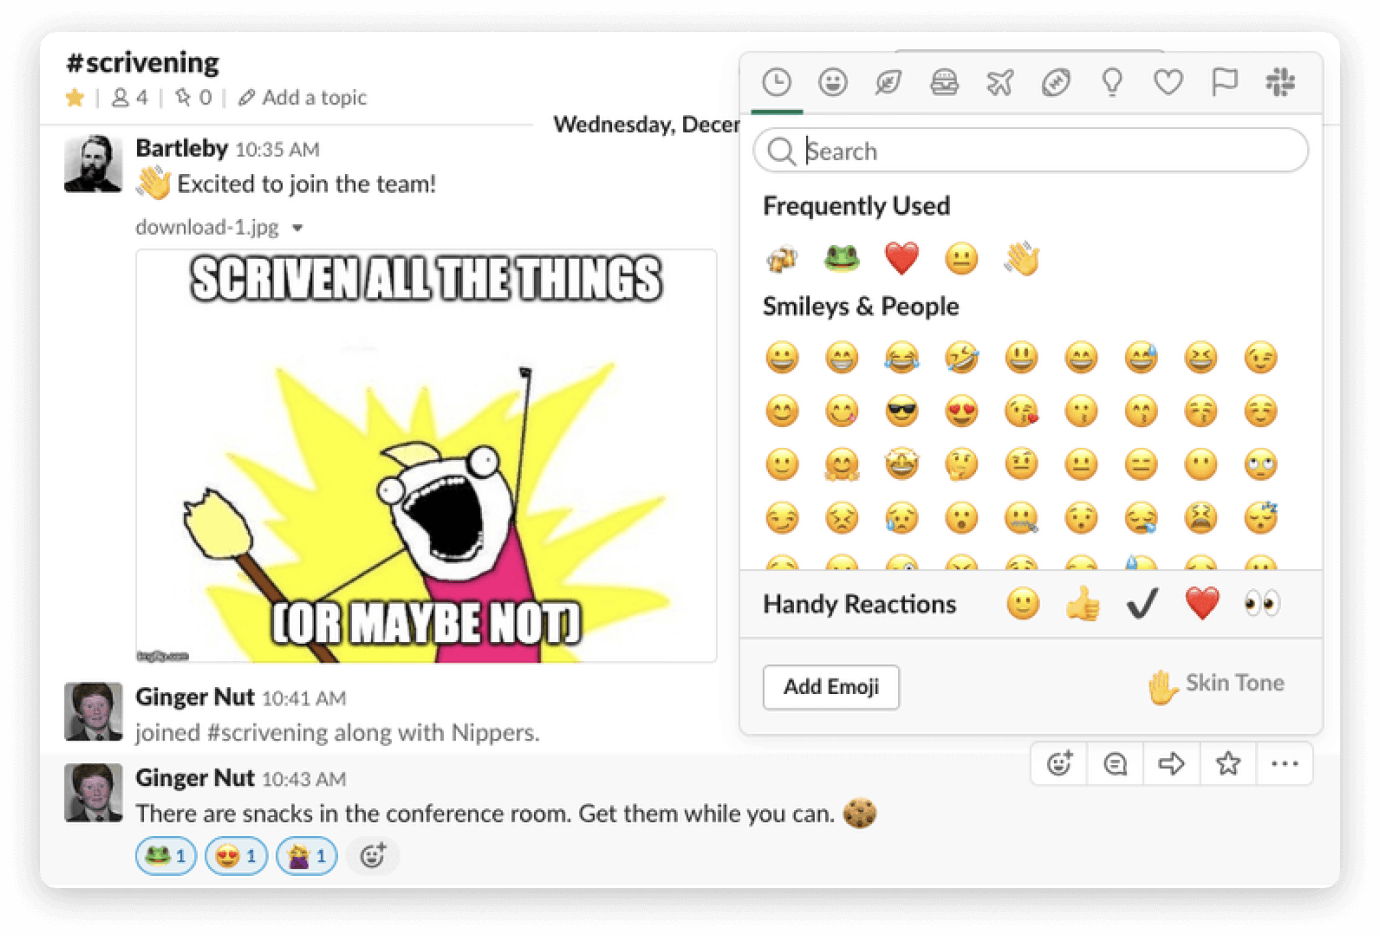Image resolution: width=1380 pixels, height=936 pixels.
Task: Toggle the starred status of #scrivening channel
Action: (x=74, y=98)
